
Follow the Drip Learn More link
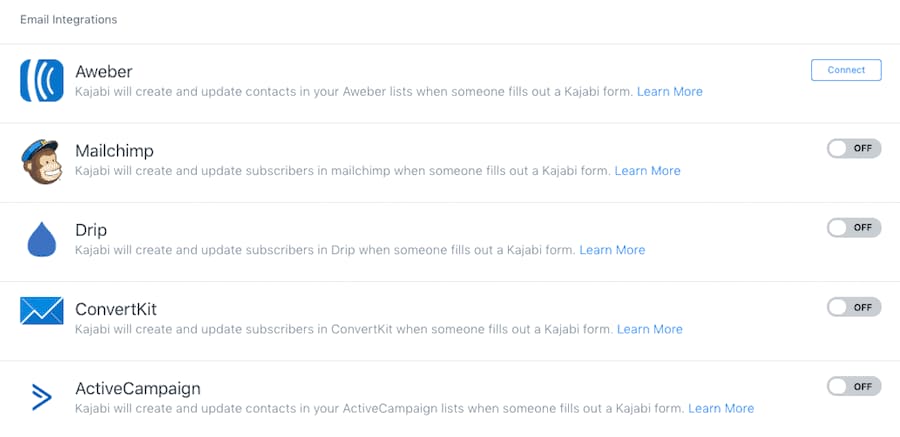(x=612, y=250)
